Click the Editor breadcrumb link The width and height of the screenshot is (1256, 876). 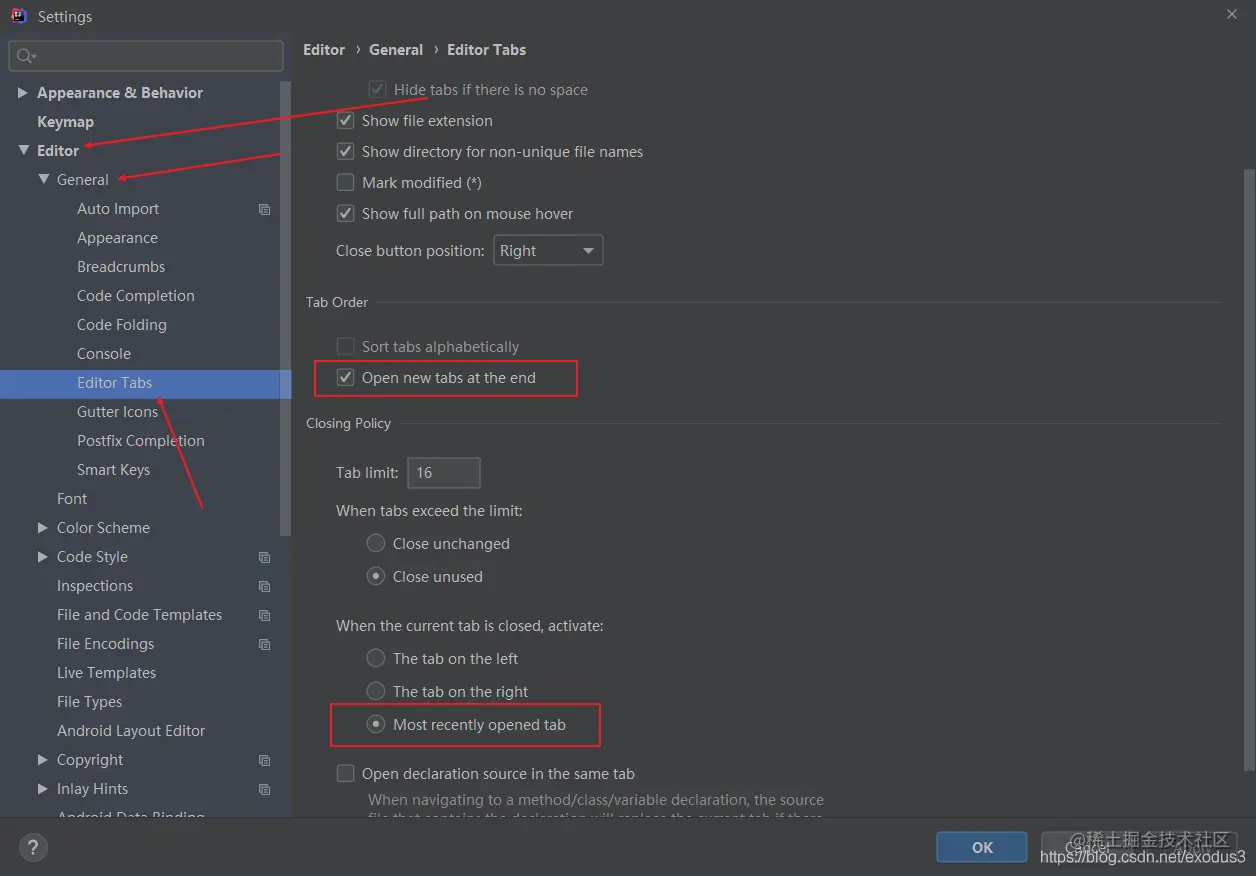324,50
